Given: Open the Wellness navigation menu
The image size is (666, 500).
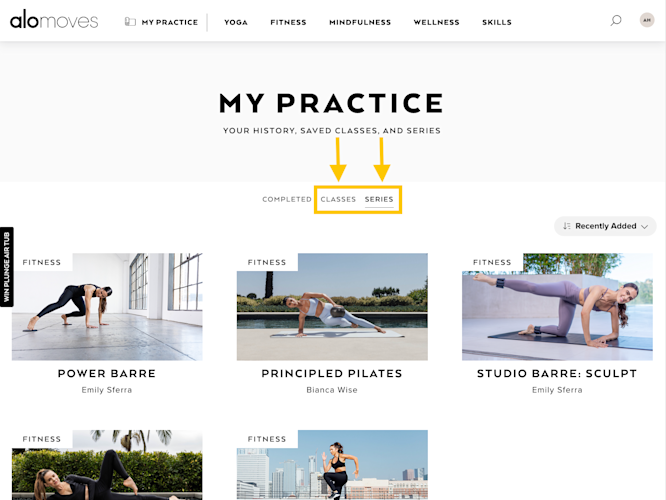Looking at the screenshot, I should tap(436, 22).
